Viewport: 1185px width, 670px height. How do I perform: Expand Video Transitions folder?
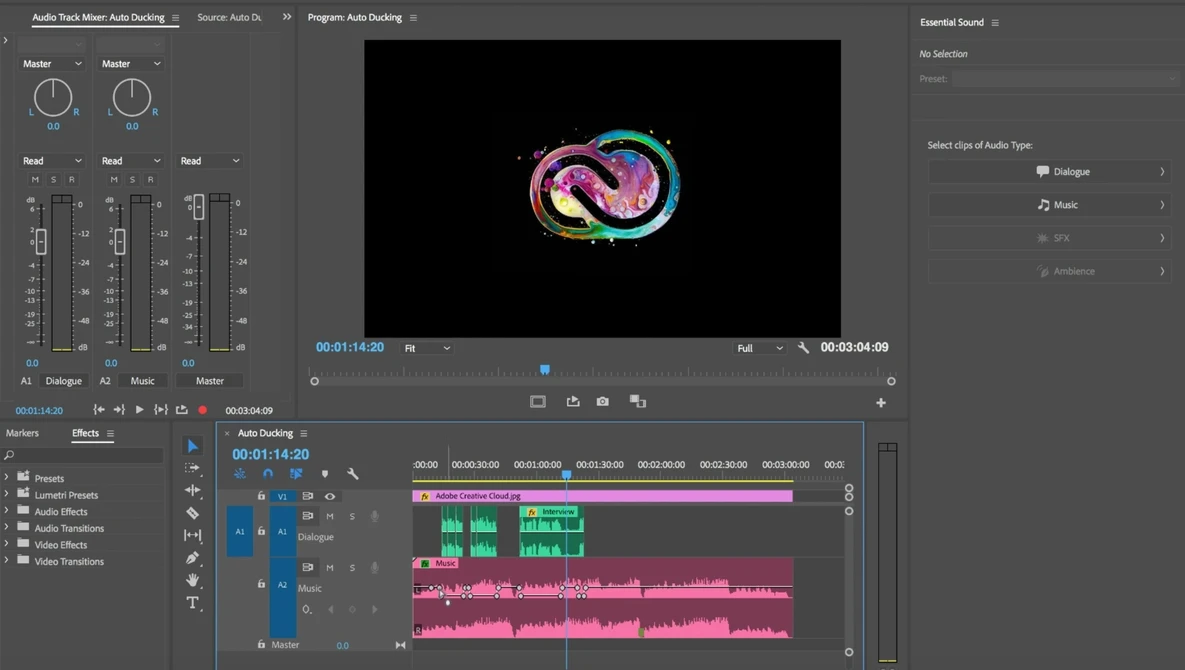pos(7,560)
